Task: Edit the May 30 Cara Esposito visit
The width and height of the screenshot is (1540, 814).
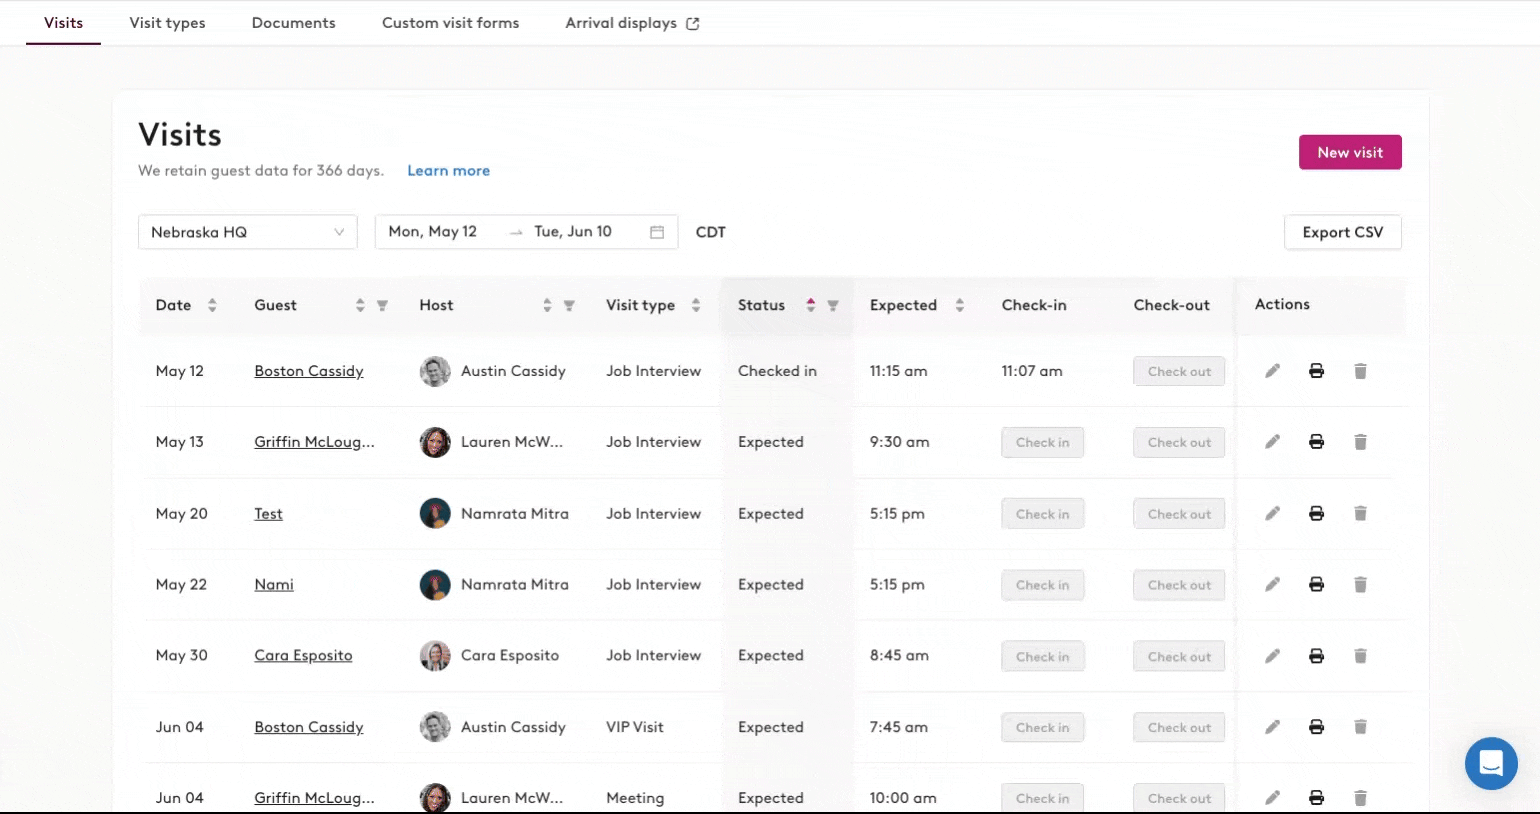Action: [1272, 656]
